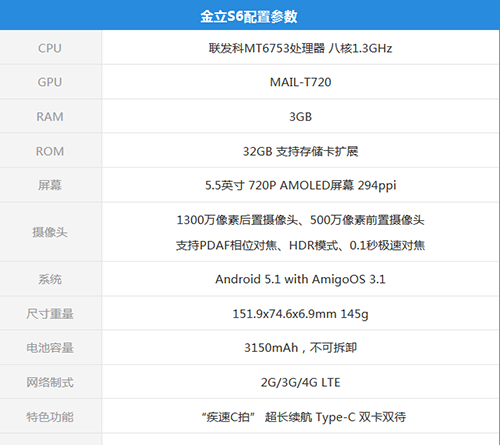This screenshot has width=500, height=445.
Task: Select the GPU label cell
Action: click(50, 82)
